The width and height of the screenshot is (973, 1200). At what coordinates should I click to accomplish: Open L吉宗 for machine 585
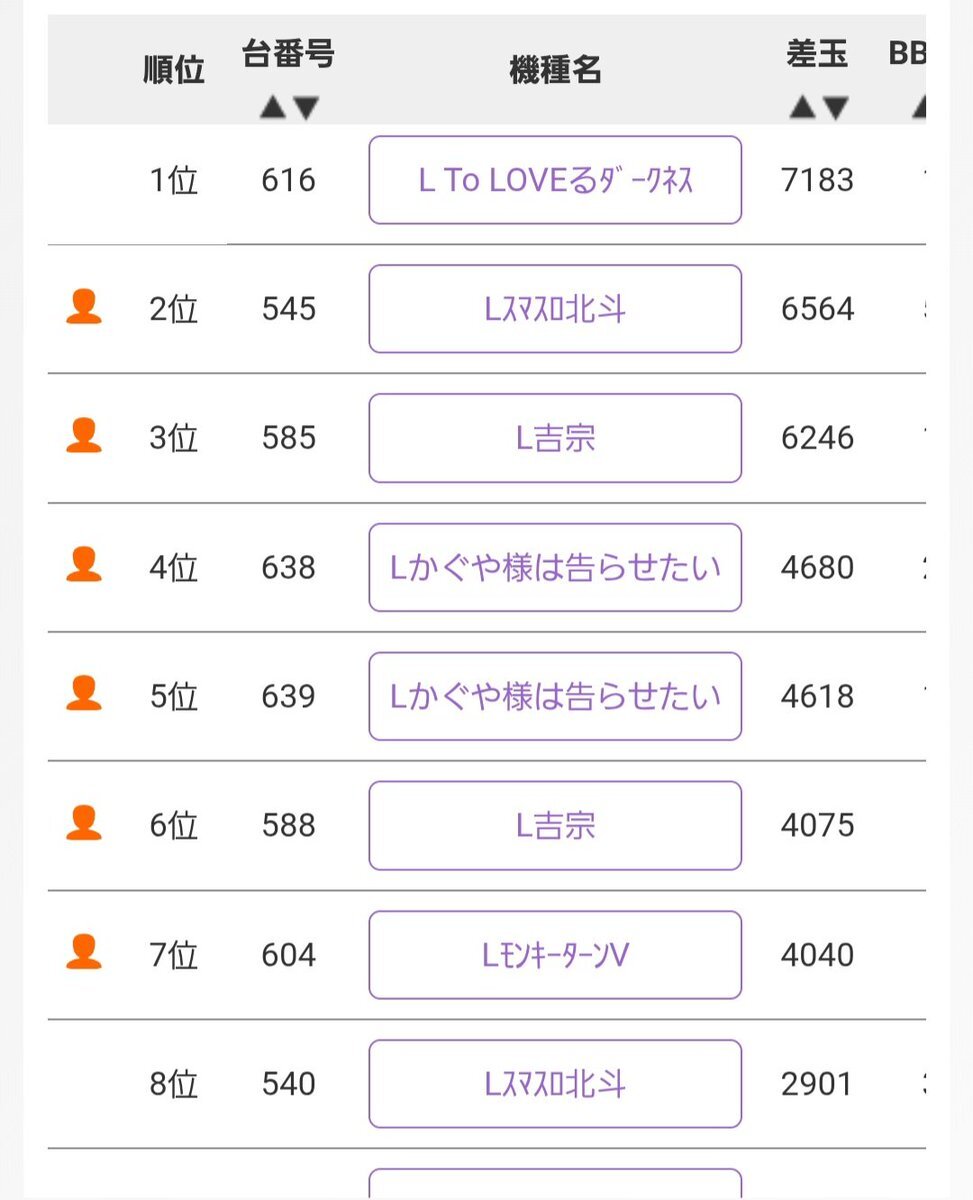(x=555, y=438)
